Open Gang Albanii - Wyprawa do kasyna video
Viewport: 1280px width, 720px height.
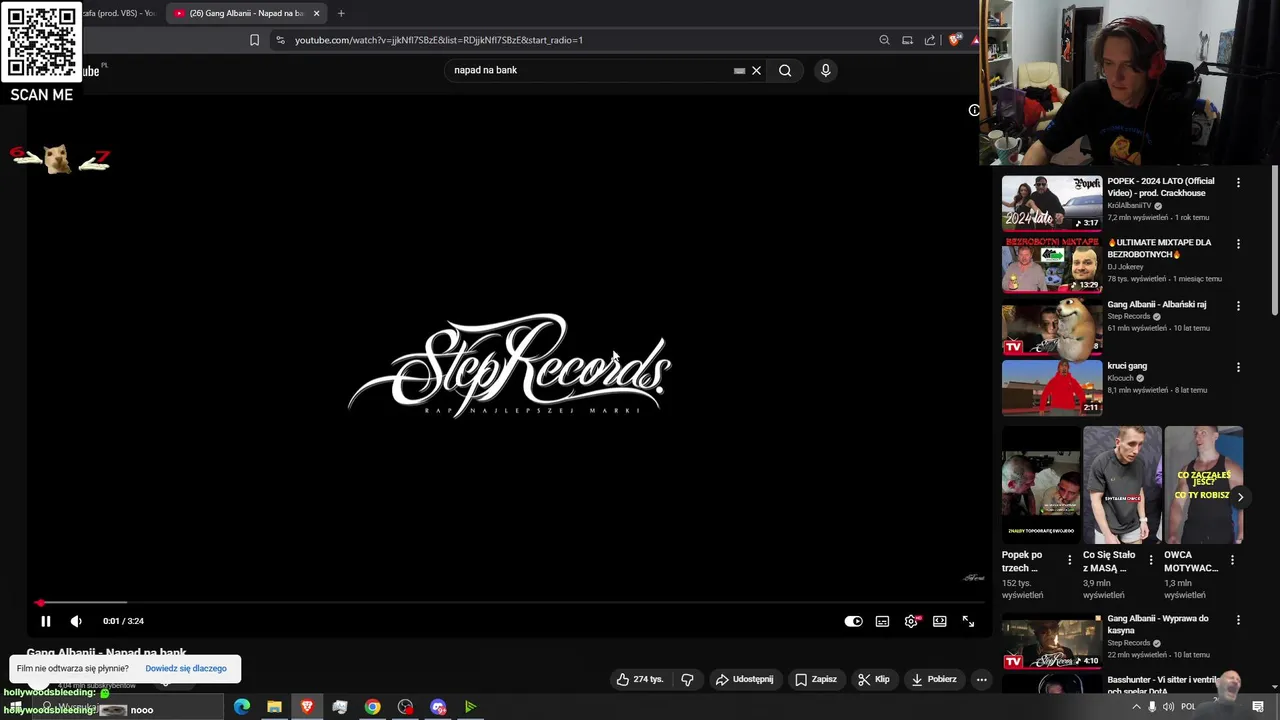pos(1052,641)
